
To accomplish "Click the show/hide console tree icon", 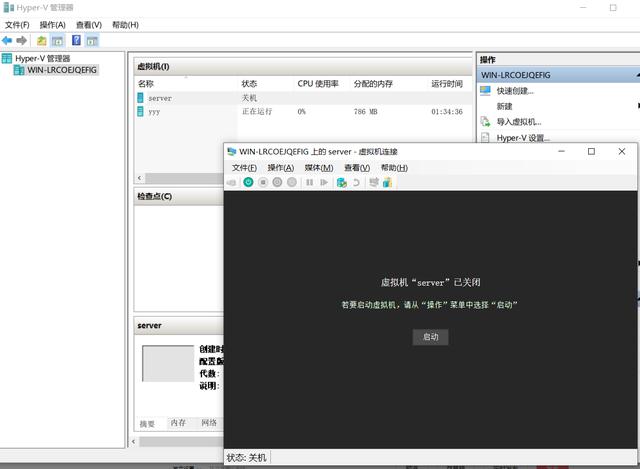I will pos(58,41).
